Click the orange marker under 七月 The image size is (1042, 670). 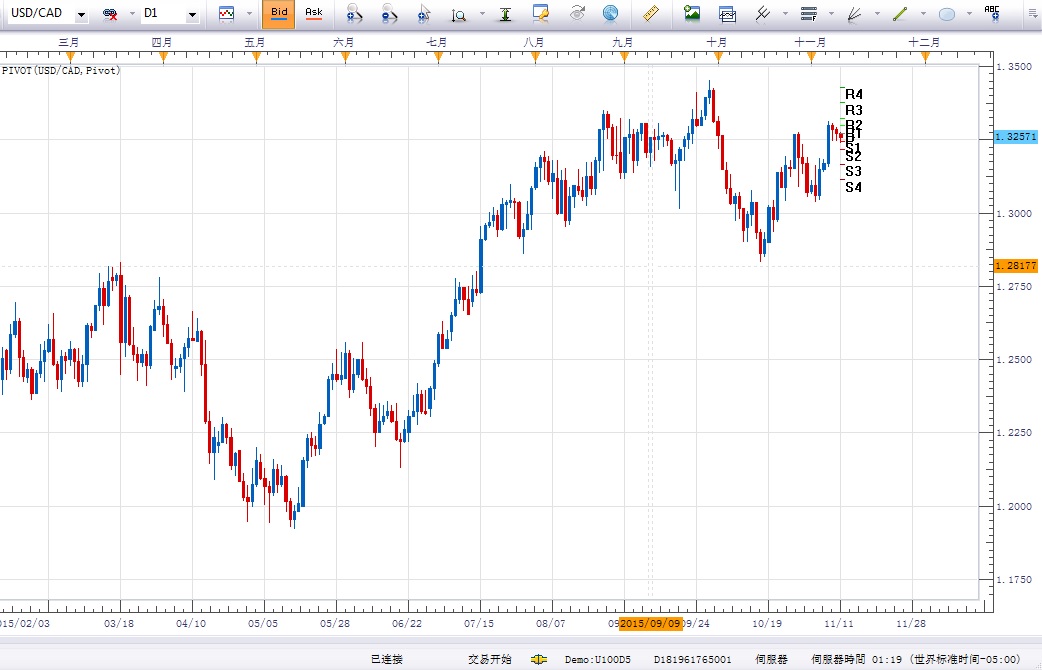coord(438,57)
